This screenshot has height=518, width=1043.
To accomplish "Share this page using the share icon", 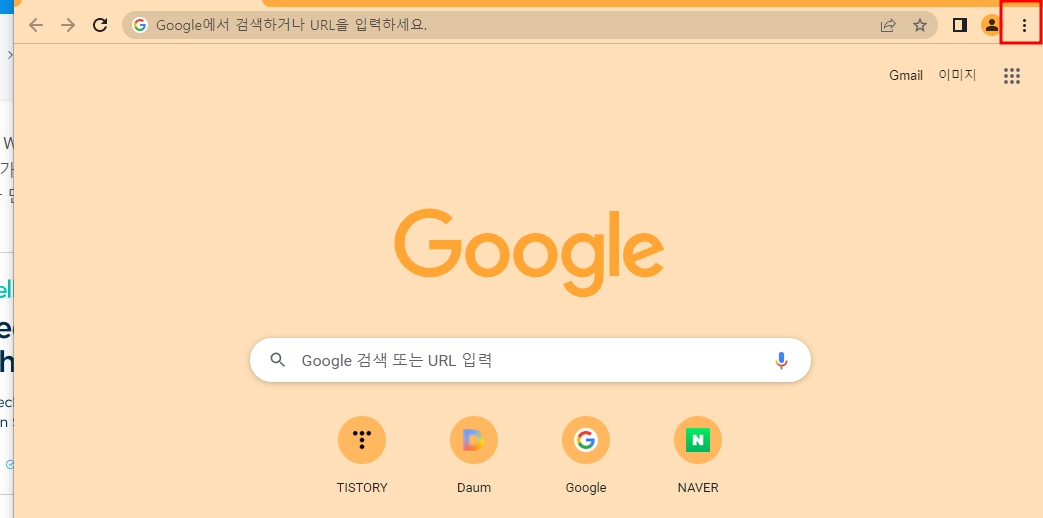I will coord(888,25).
